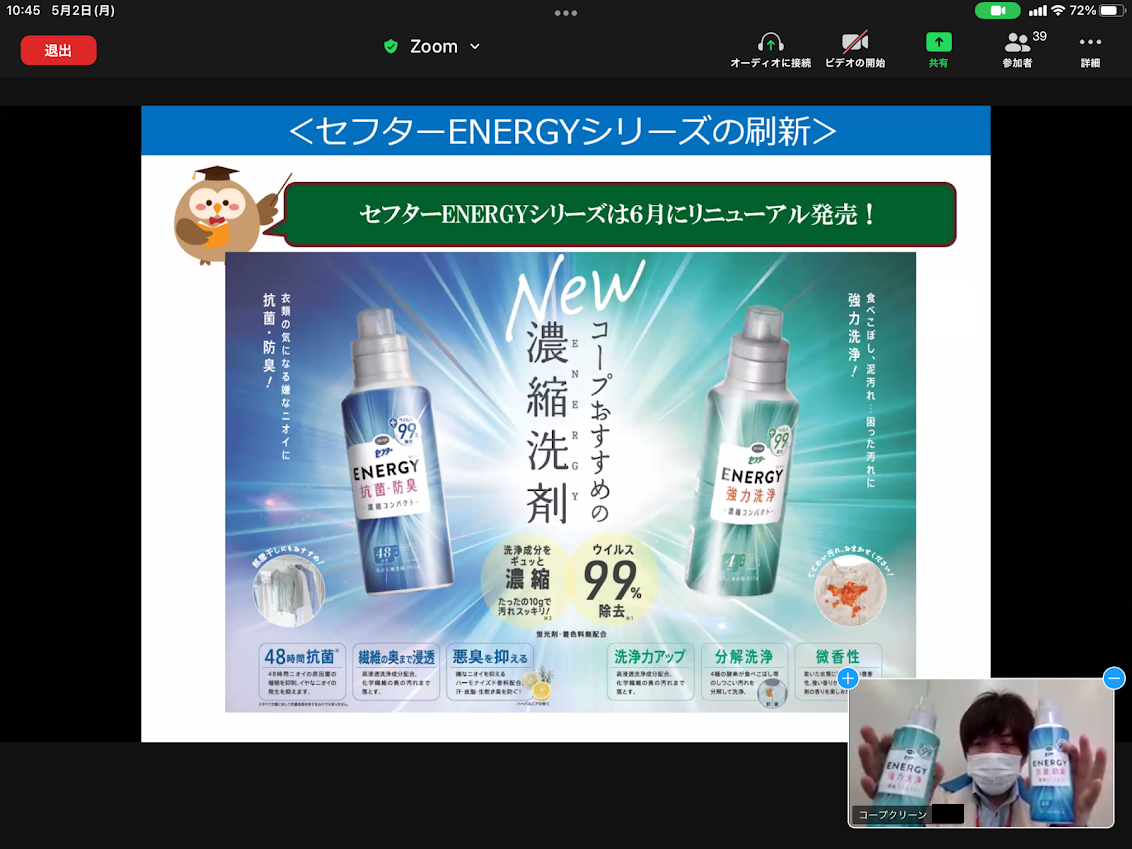Image resolution: width=1132 pixels, height=849 pixels.
Task: Tap the Zoom title text
Action: click(x=434, y=46)
